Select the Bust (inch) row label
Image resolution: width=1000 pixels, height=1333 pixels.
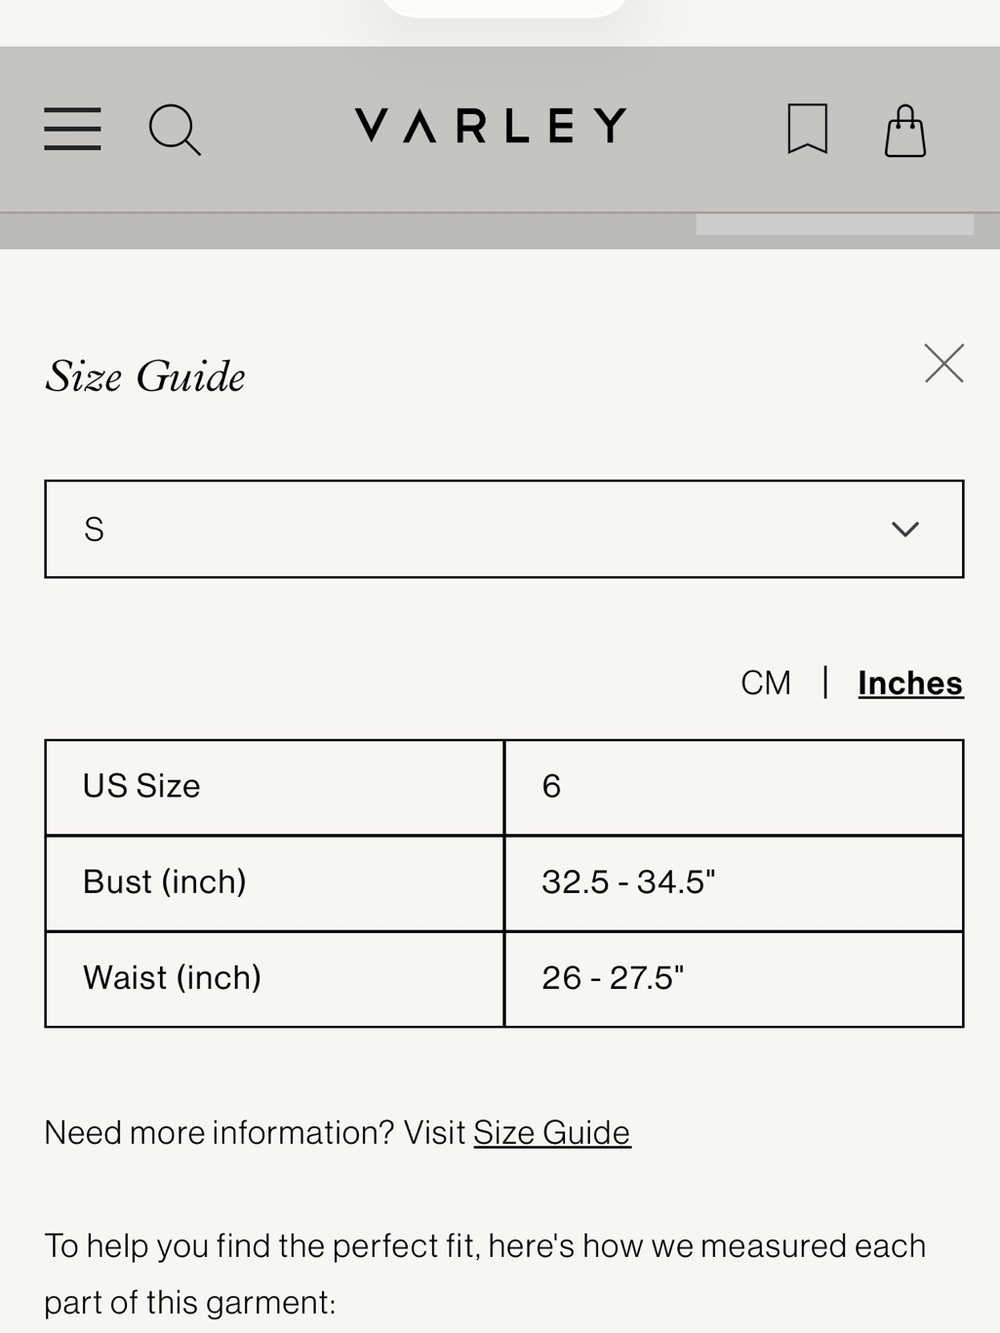tap(275, 883)
